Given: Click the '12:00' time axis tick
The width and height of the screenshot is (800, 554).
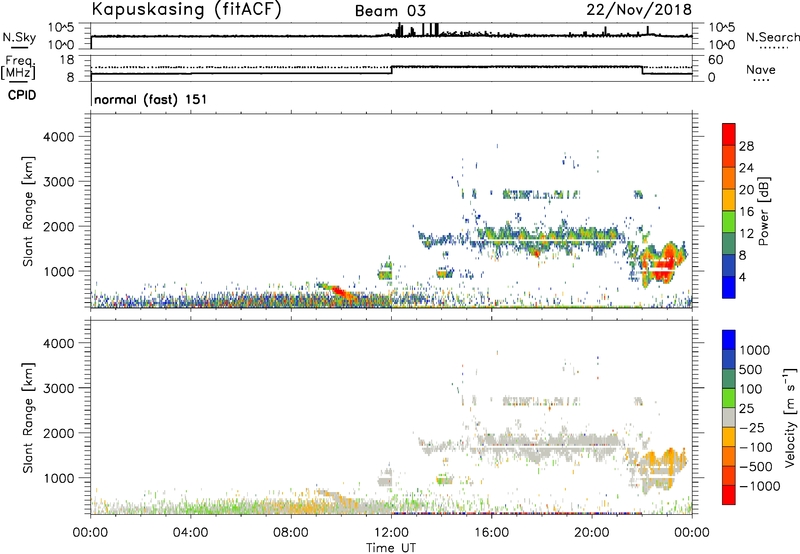Looking at the screenshot, I should pos(391,533).
